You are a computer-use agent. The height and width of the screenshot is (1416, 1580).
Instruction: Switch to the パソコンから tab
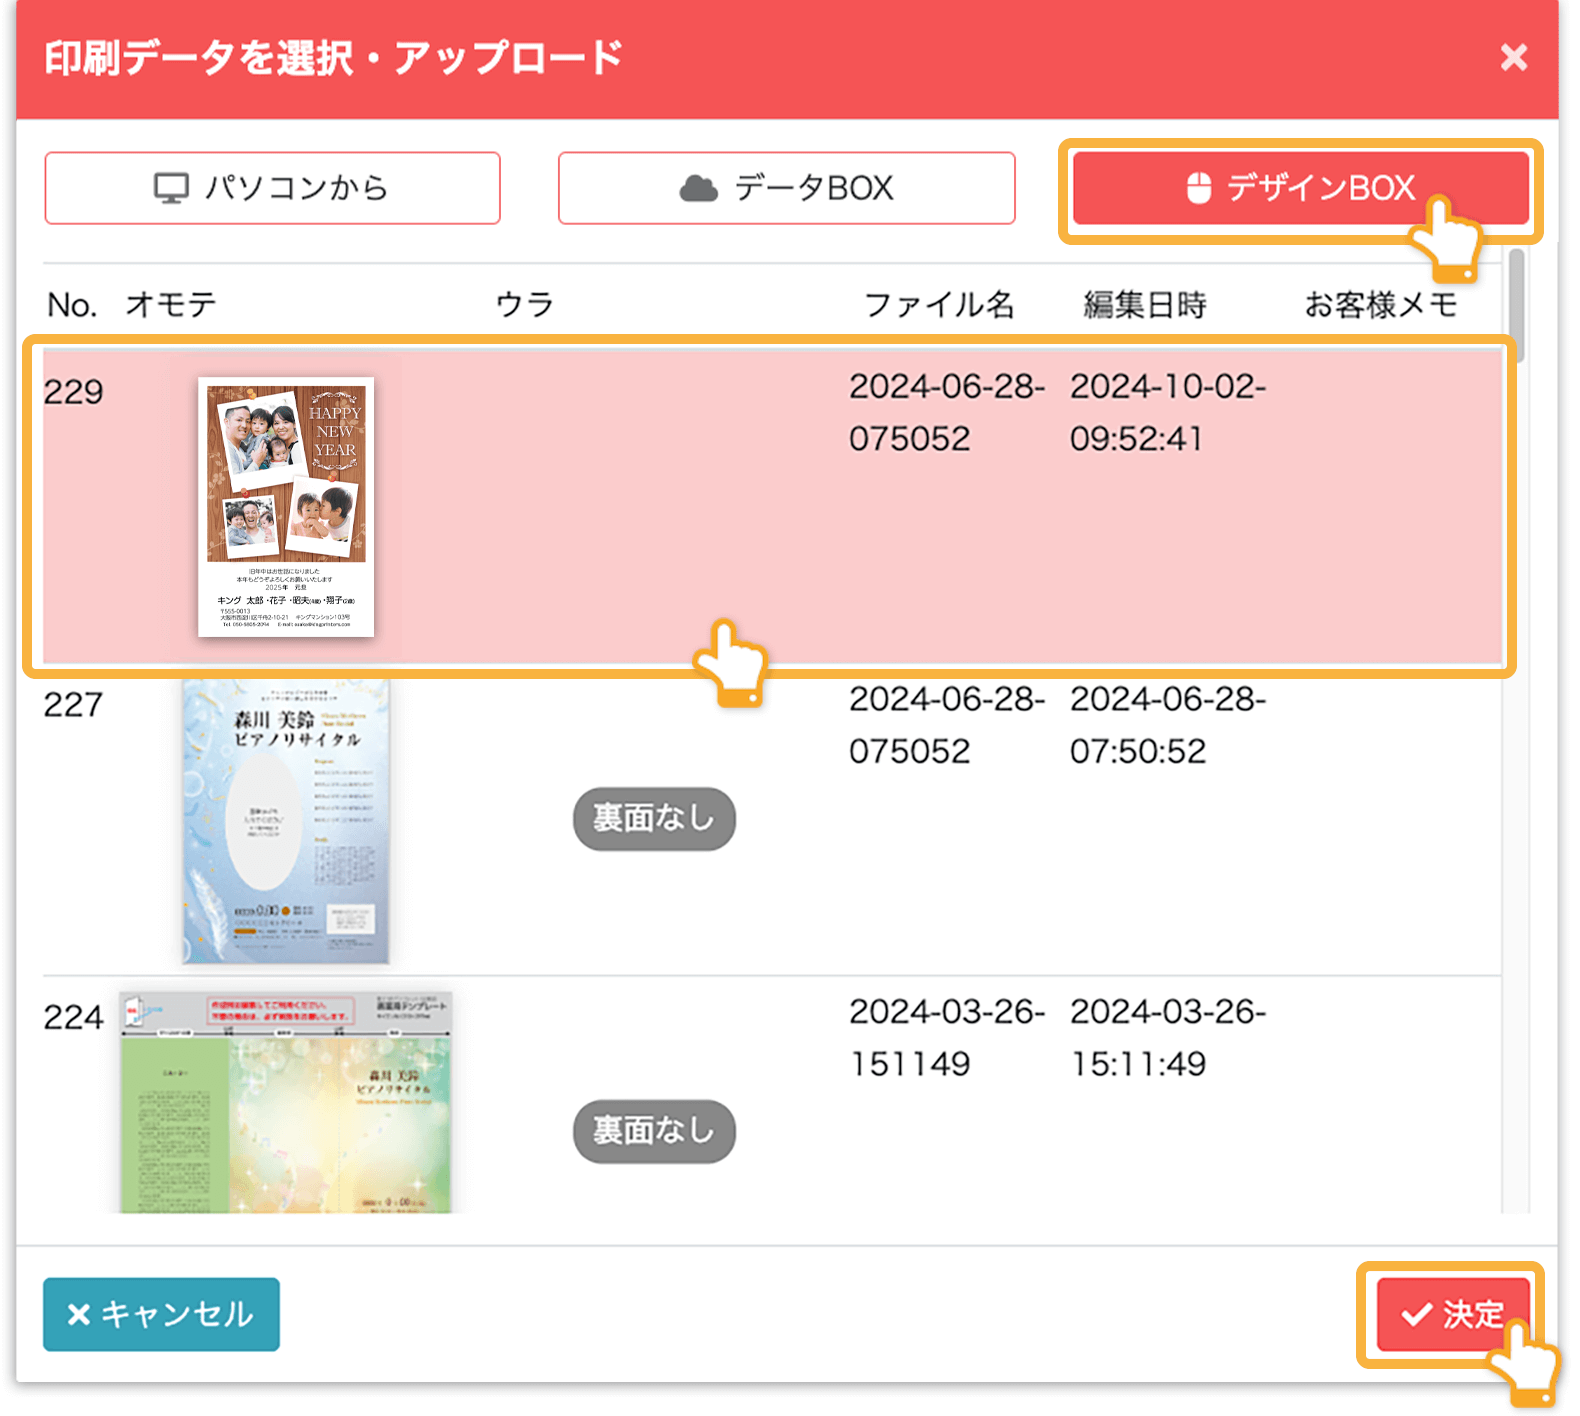[x=272, y=188]
